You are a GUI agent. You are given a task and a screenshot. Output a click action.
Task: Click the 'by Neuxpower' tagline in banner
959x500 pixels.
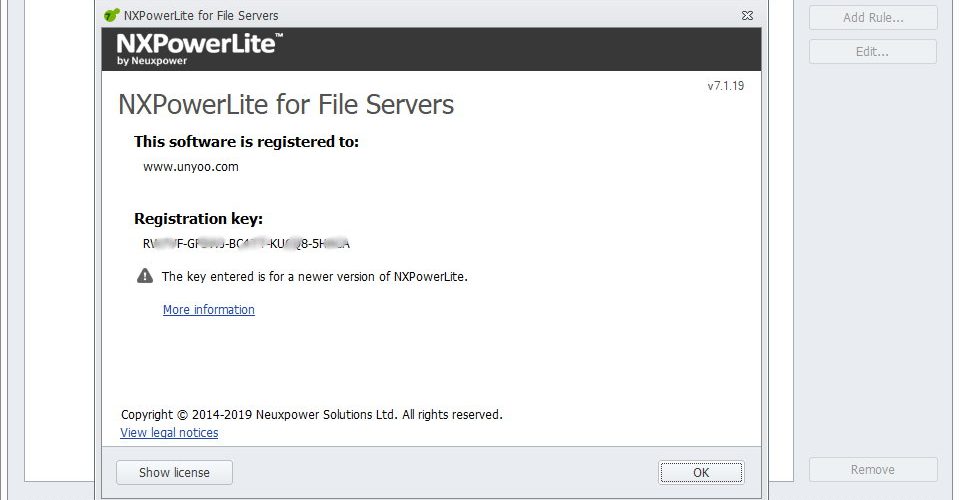click(152, 61)
